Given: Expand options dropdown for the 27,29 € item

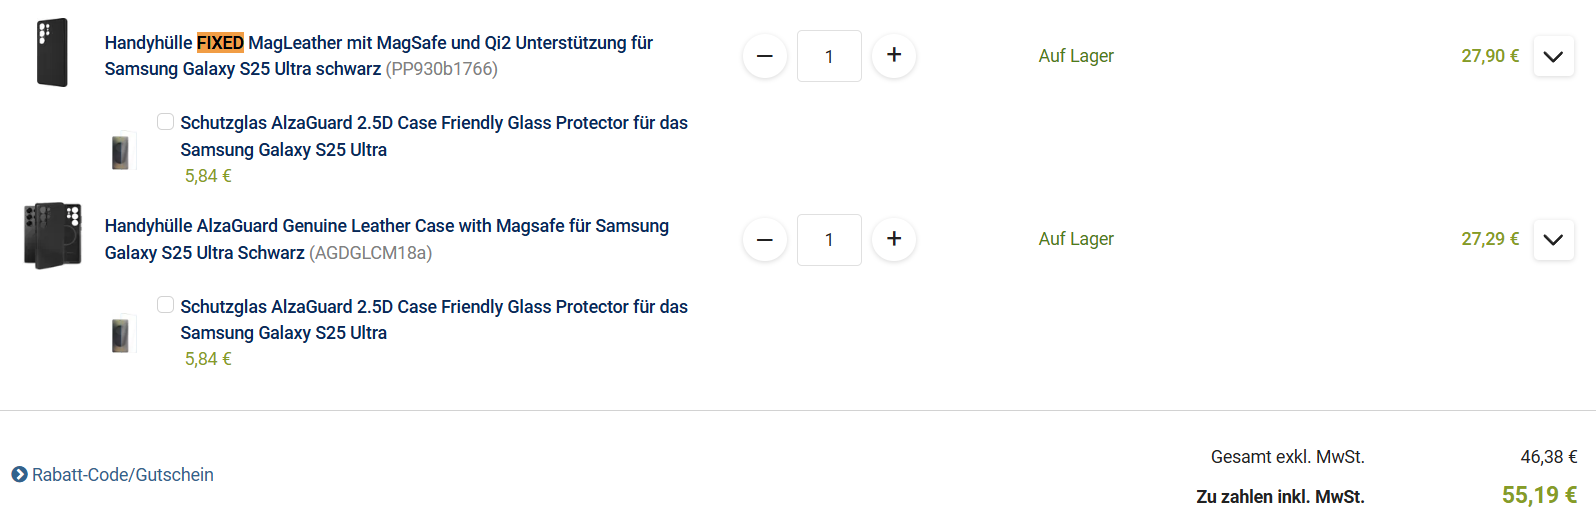Looking at the screenshot, I should point(1553,240).
